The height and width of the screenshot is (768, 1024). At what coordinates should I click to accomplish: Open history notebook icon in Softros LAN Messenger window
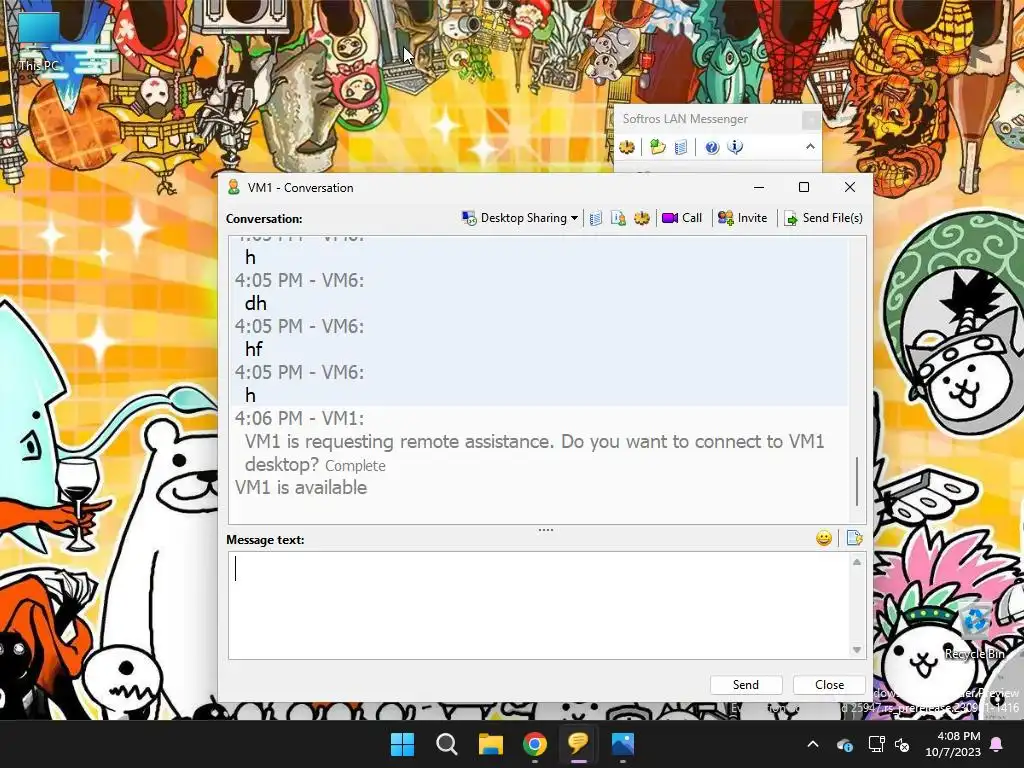pos(680,147)
